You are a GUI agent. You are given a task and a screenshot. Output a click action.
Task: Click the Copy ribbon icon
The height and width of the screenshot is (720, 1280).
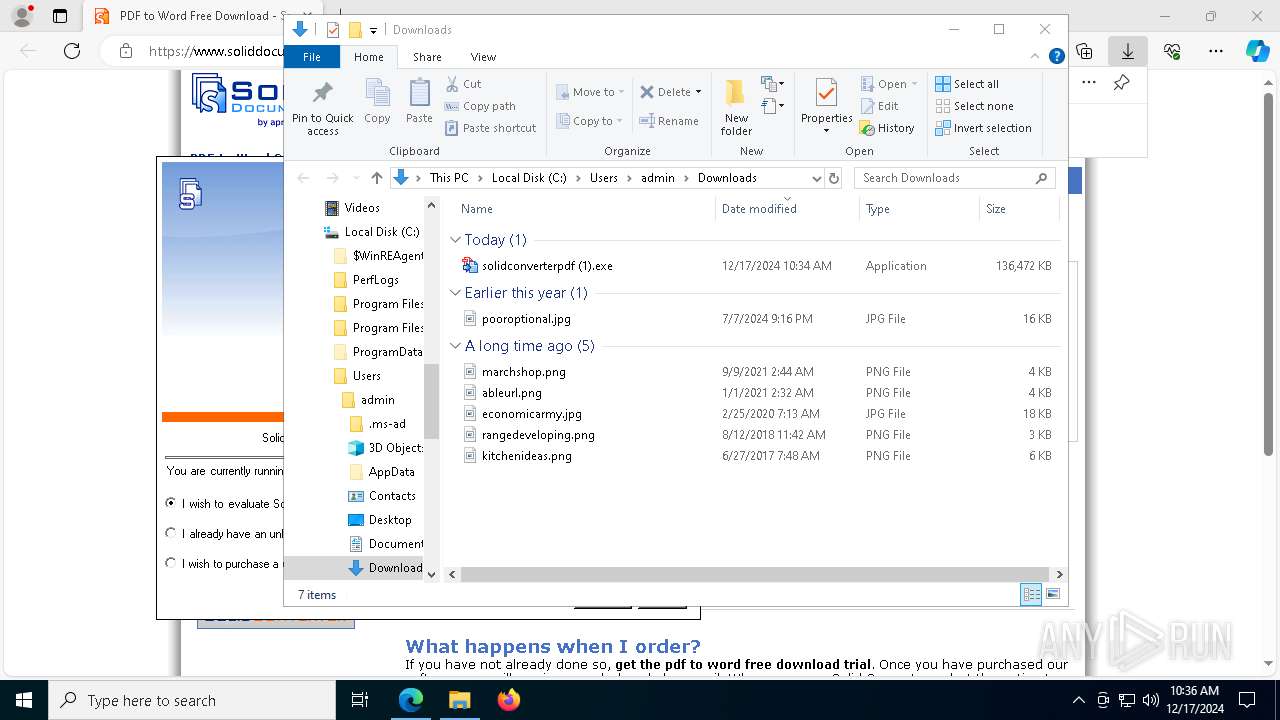coord(377,102)
